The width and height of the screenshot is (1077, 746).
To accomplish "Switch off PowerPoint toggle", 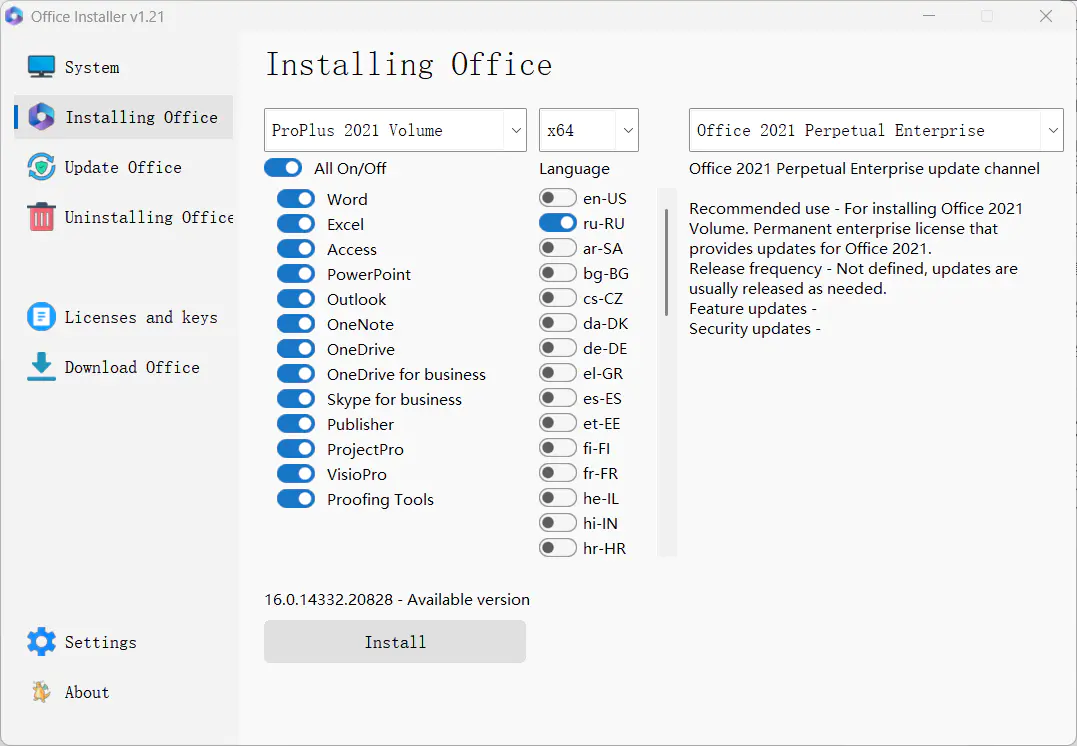I will [x=296, y=273].
